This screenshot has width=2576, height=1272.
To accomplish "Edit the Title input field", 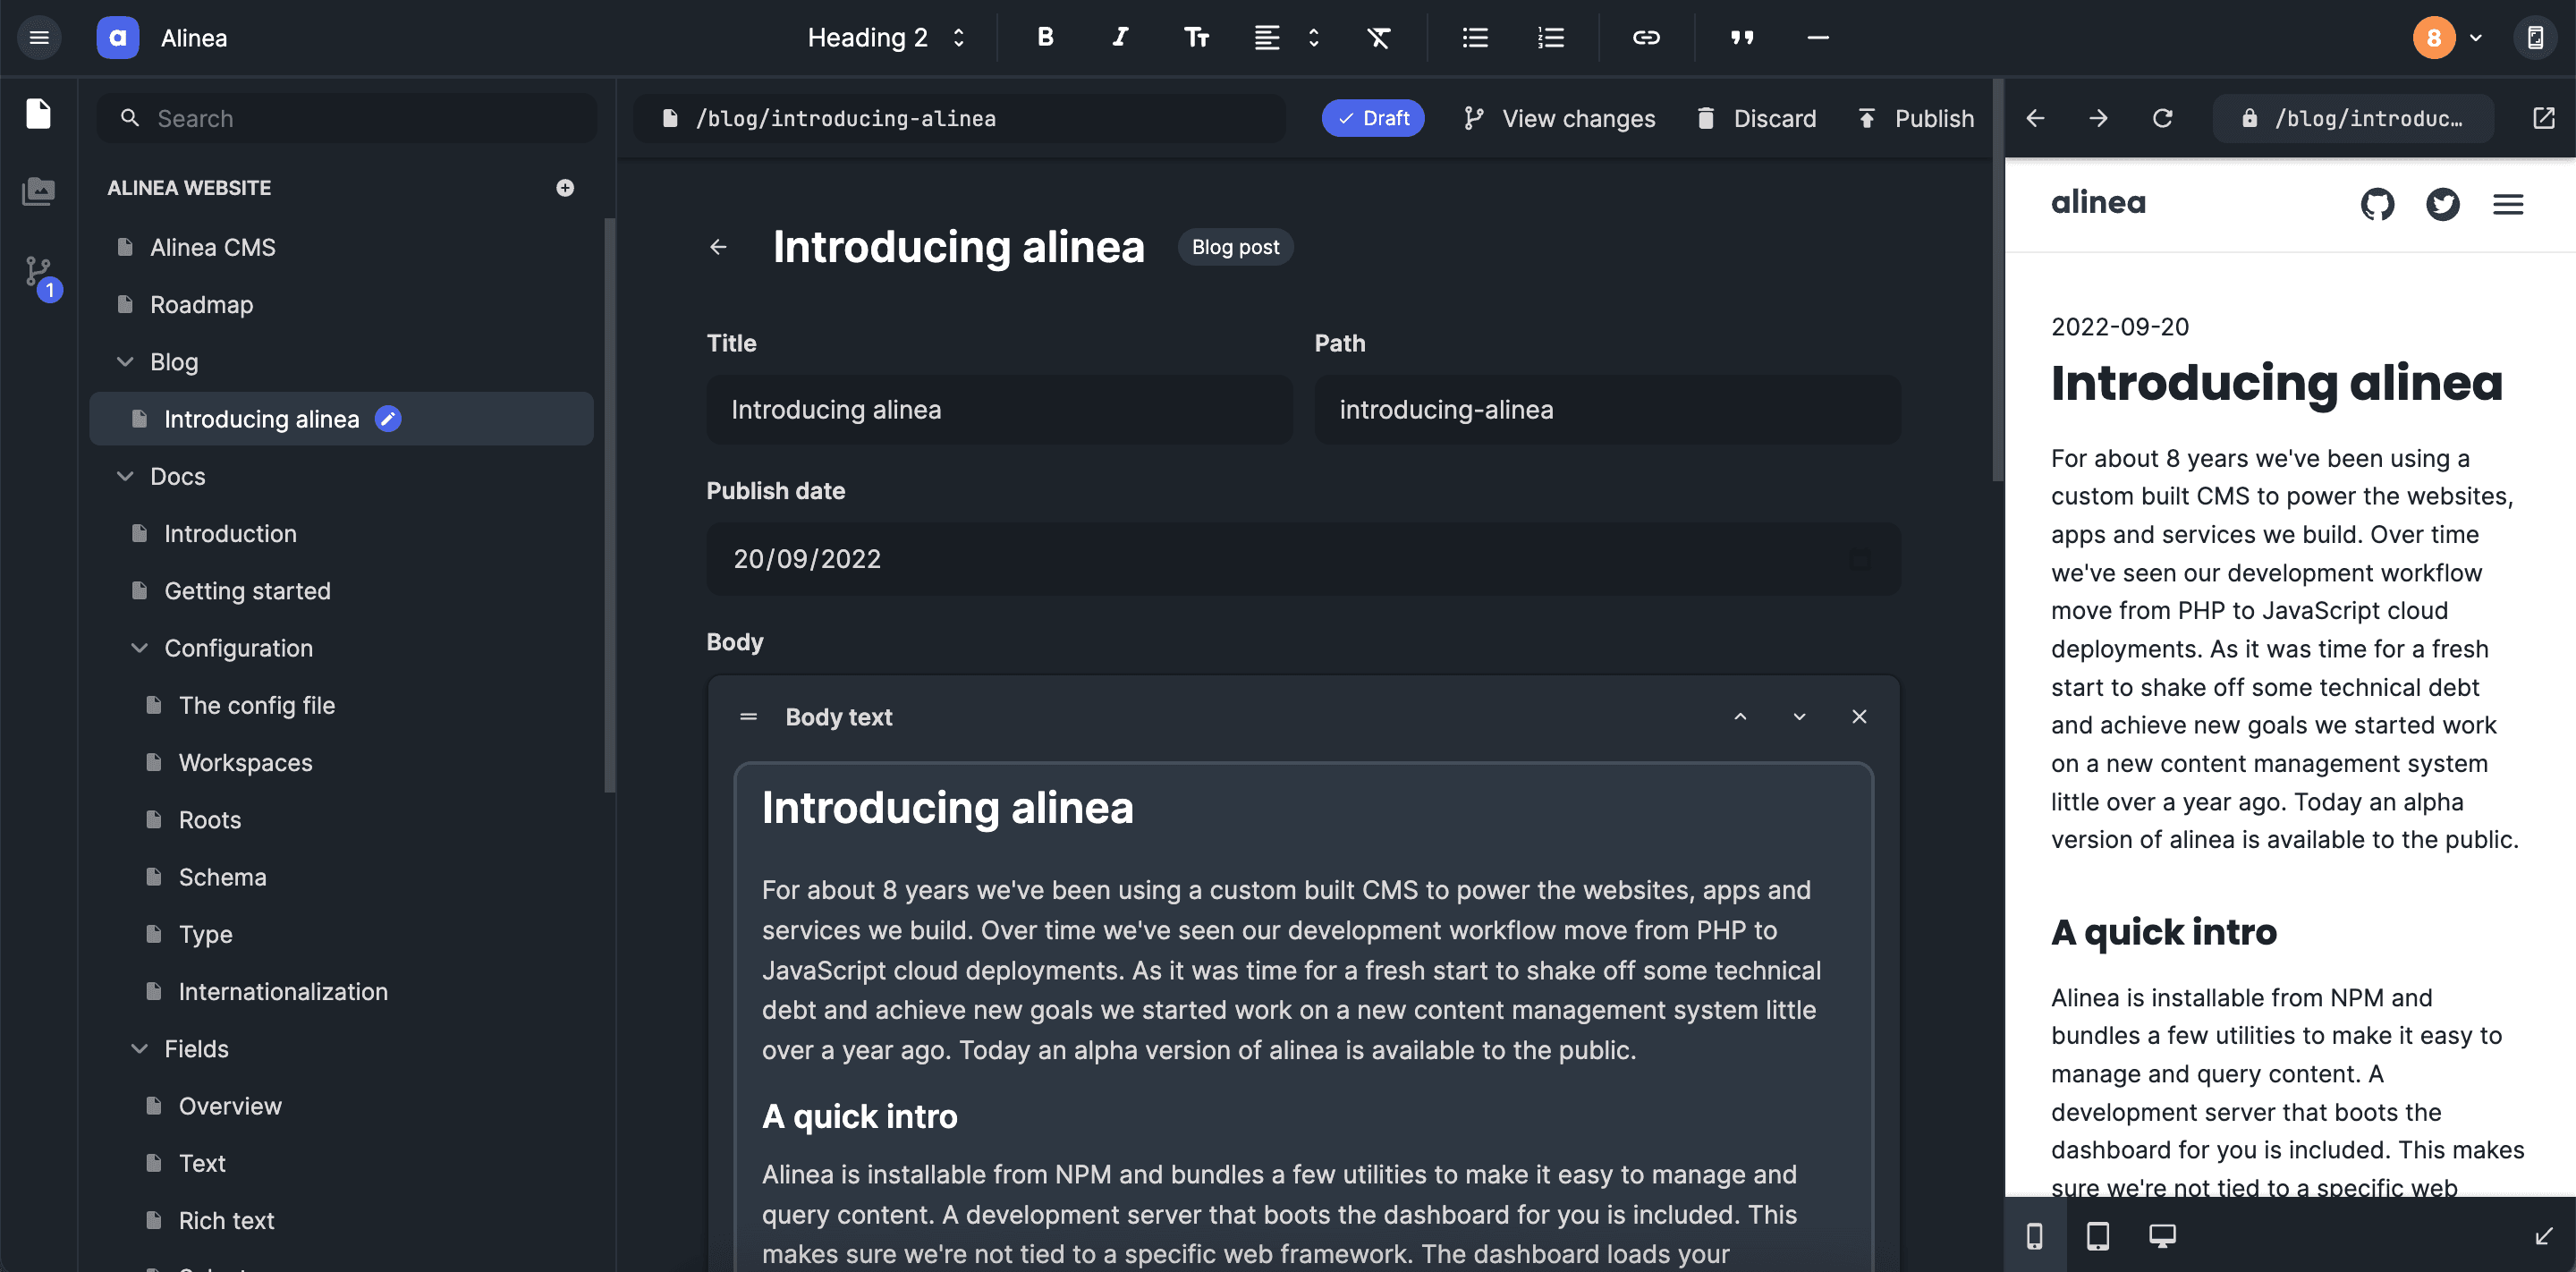I will click(x=1000, y=409).
